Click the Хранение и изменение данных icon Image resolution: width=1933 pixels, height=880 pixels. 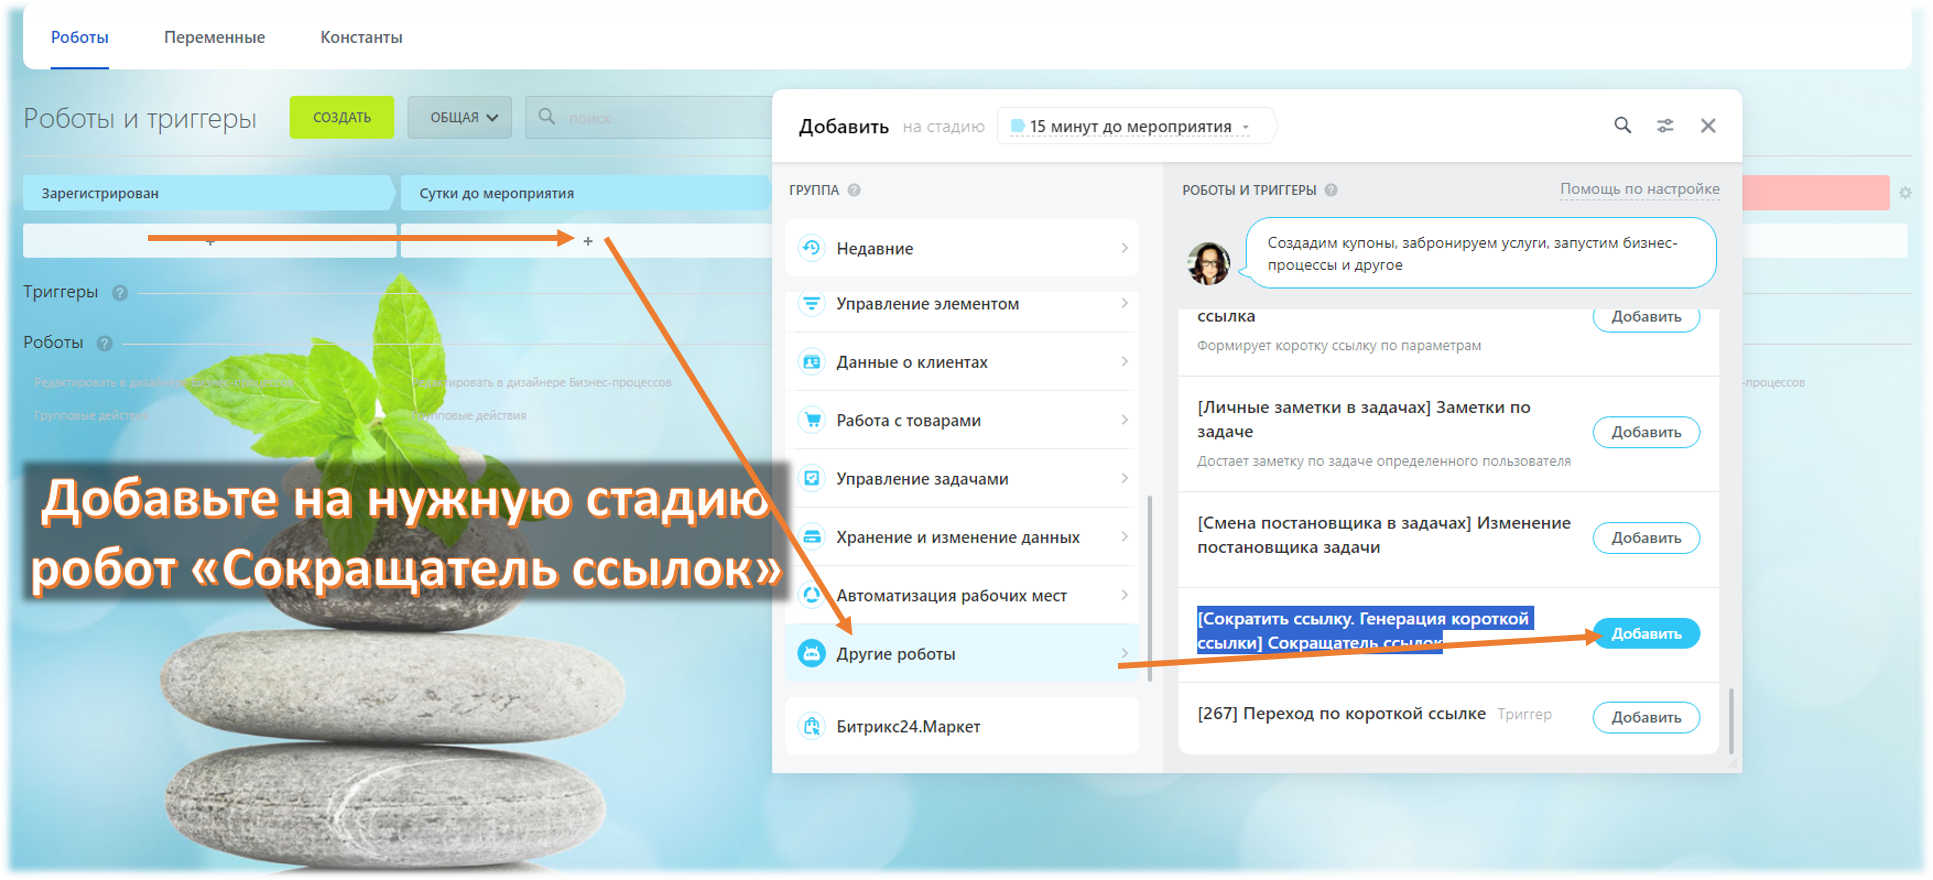coord(812,537)
